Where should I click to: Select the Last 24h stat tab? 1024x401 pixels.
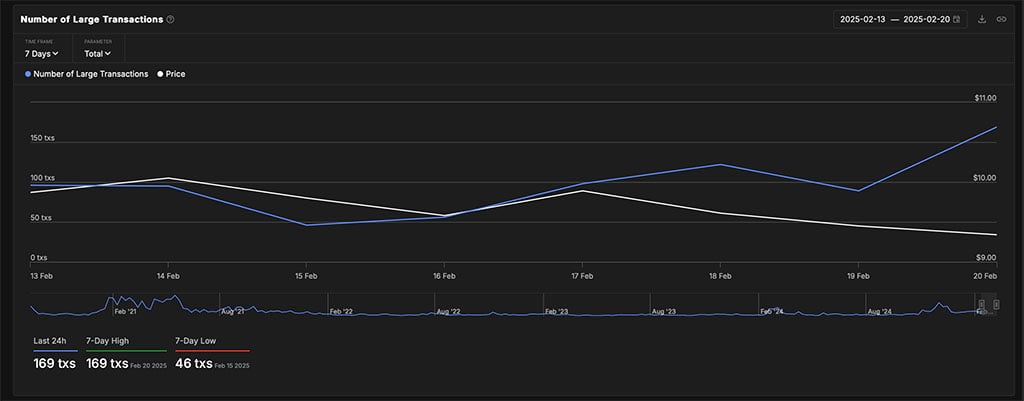[50, 341]
